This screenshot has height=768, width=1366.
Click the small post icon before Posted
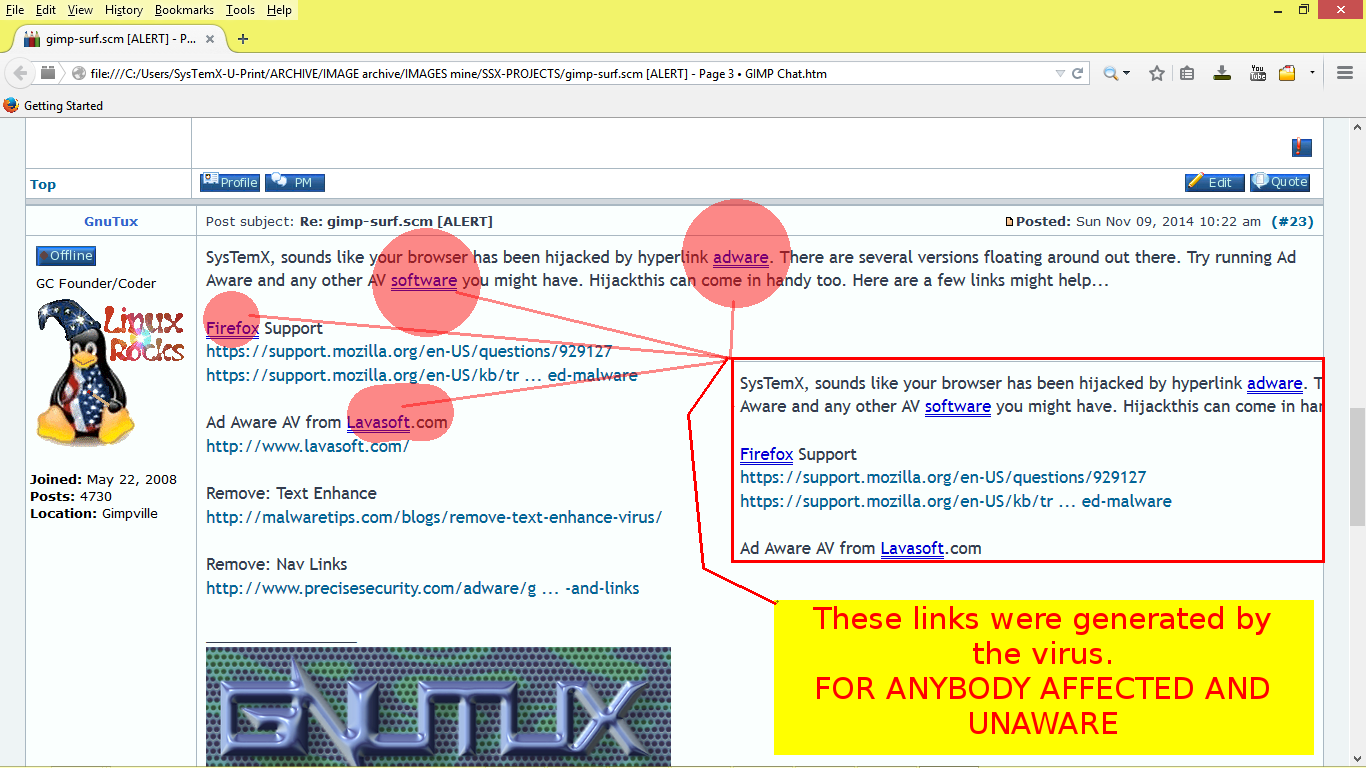(1009, 222)
